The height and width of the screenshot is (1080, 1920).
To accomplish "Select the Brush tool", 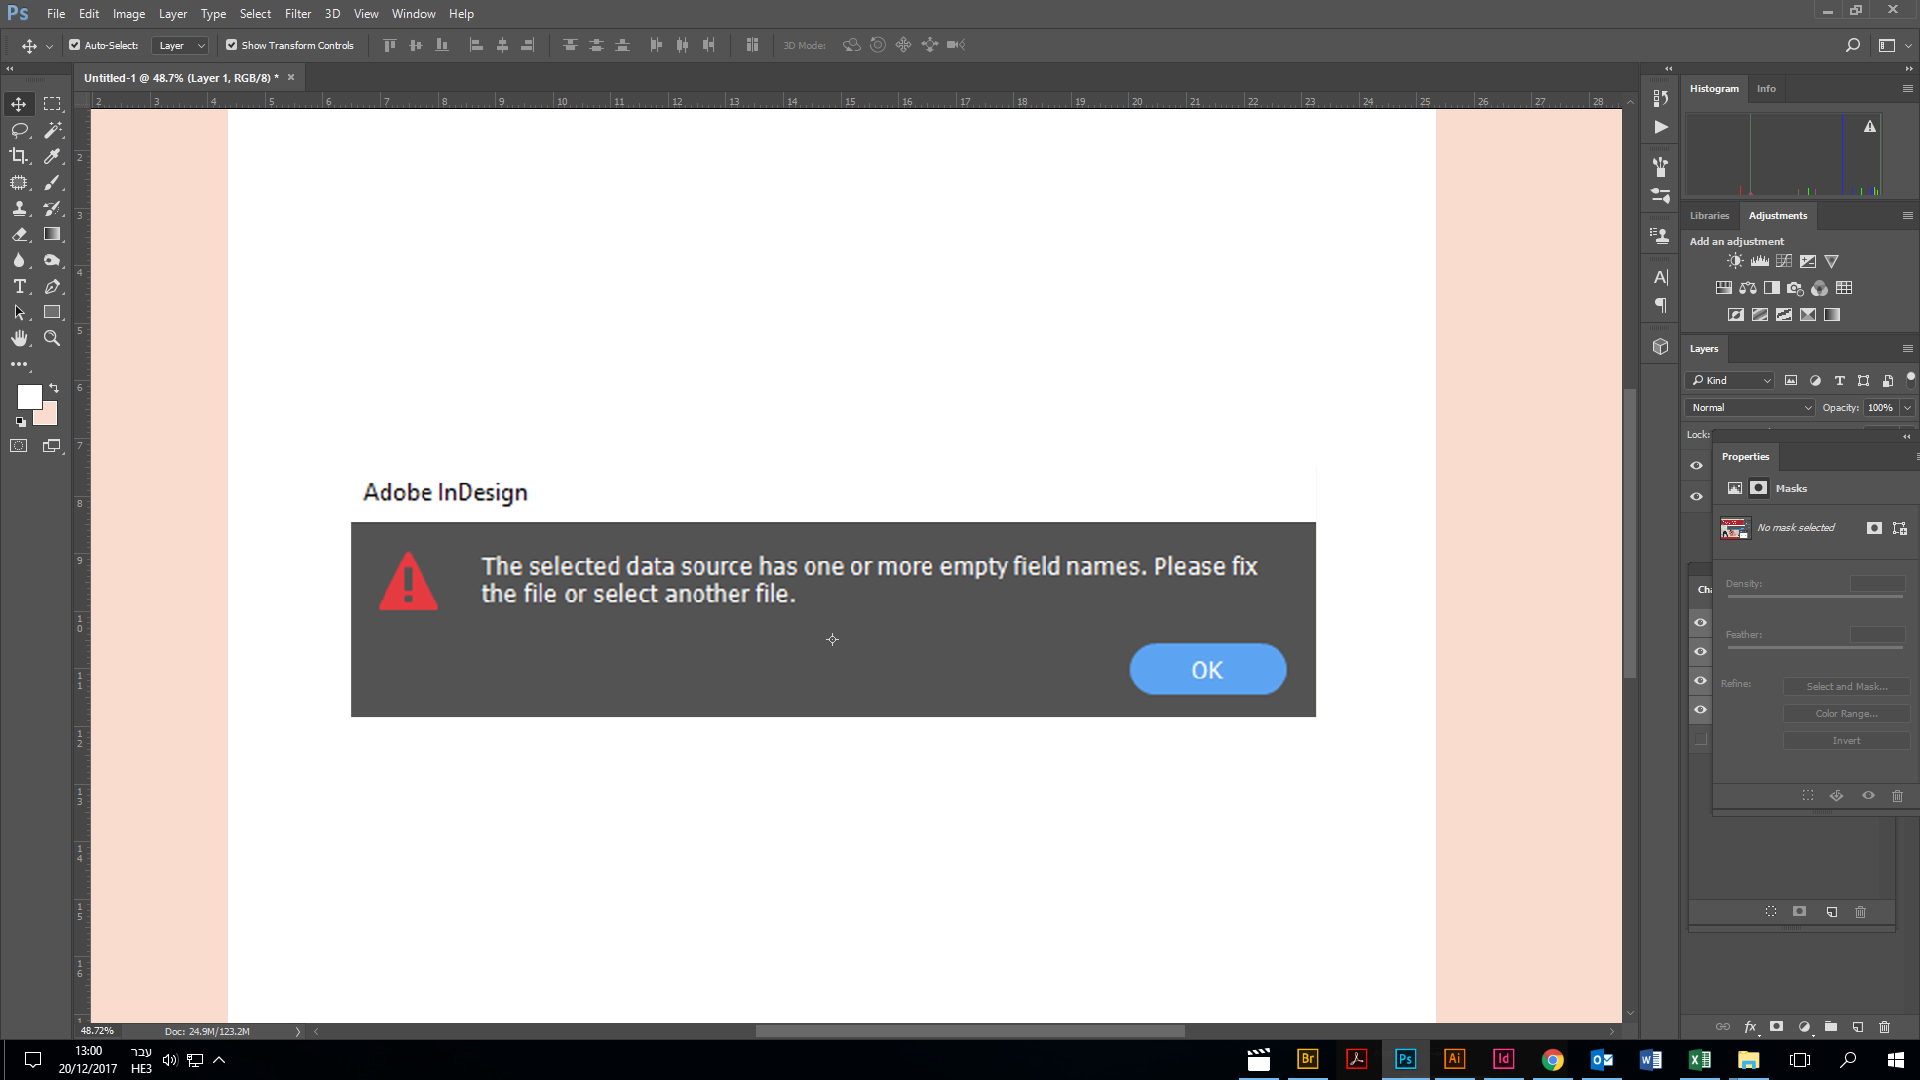I will (52, 182).
